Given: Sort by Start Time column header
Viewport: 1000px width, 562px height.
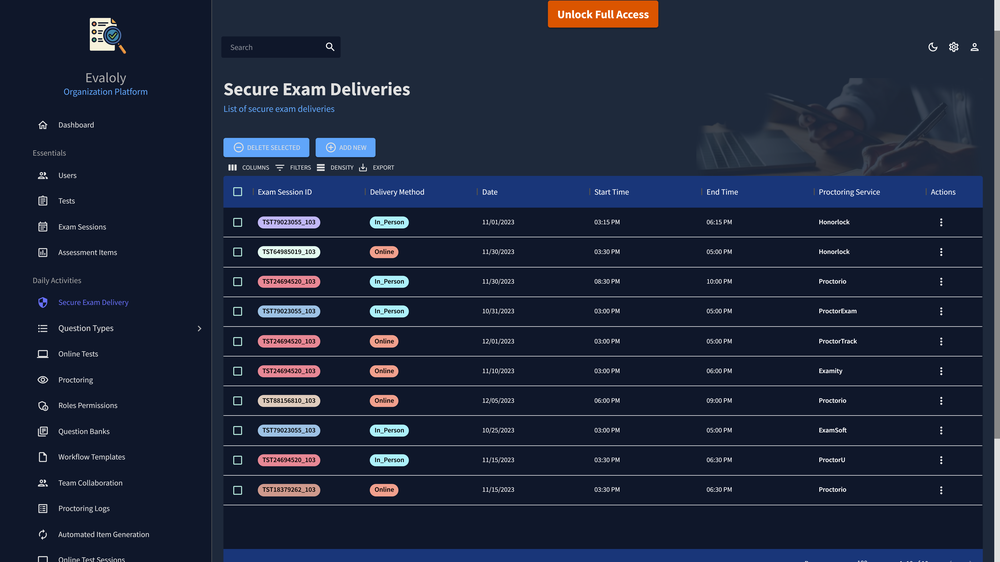Looking at the screenshot, I should coord(611,192).
